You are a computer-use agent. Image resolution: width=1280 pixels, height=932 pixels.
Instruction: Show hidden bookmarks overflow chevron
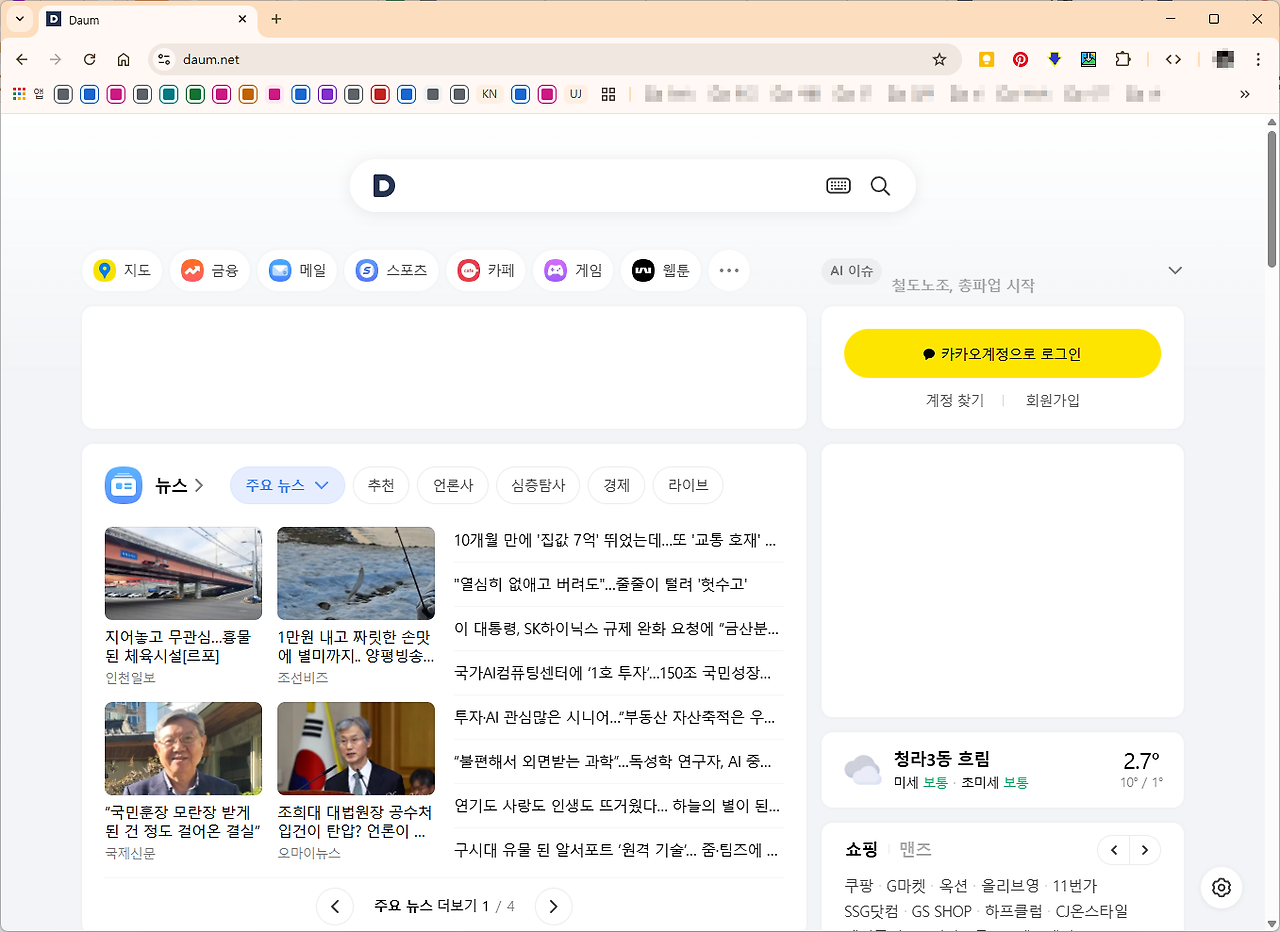[x=1245, y=94]
